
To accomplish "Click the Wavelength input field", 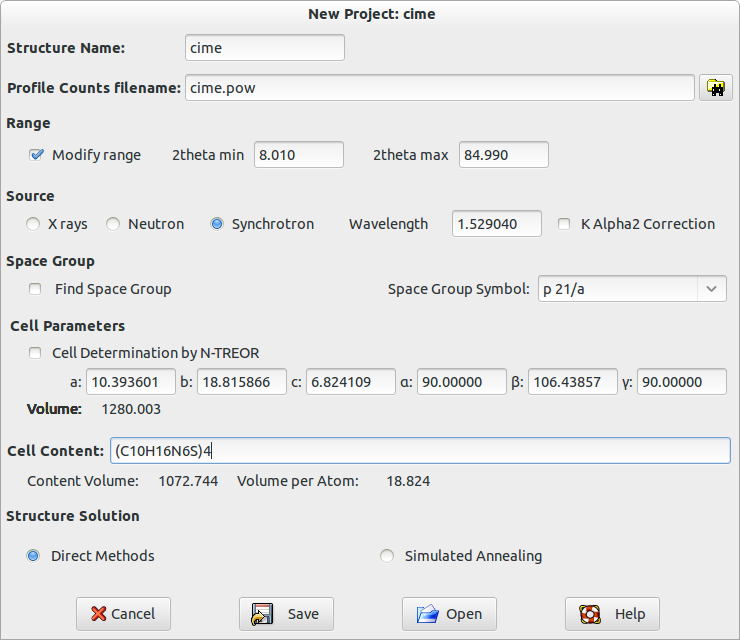I will 496,224.
